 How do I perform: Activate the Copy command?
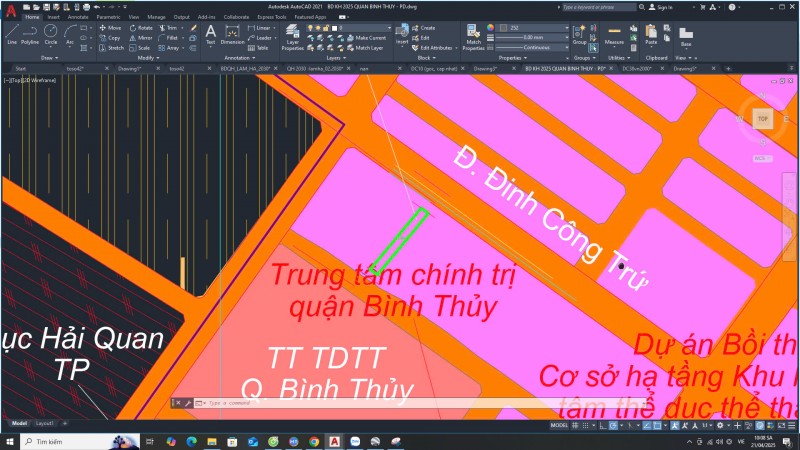110,38
